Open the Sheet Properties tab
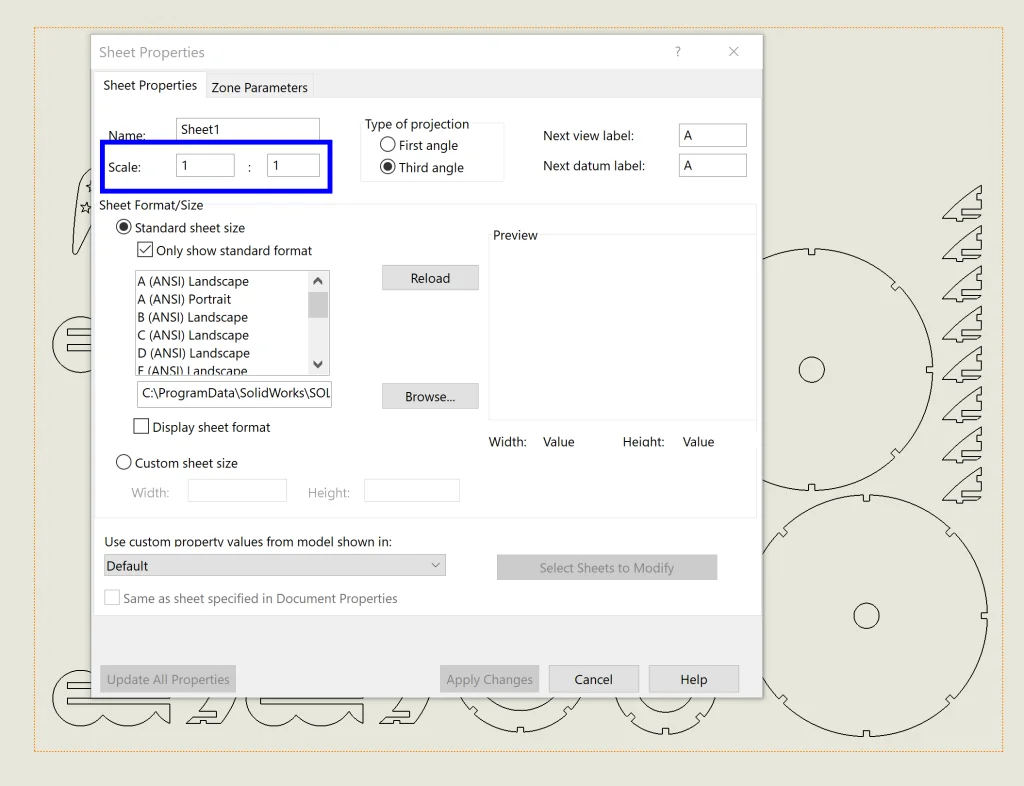The image size is (1024, 786). (150, 86)
